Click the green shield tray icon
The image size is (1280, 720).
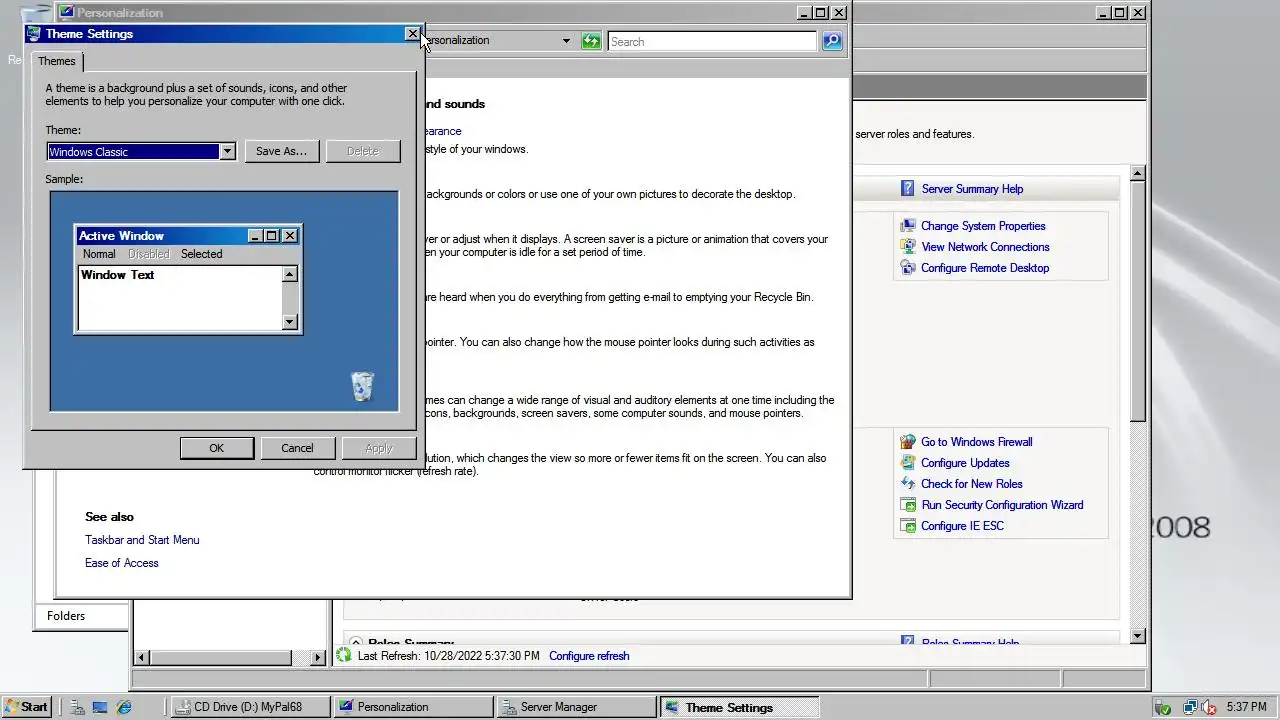[x=1164, y=707]
